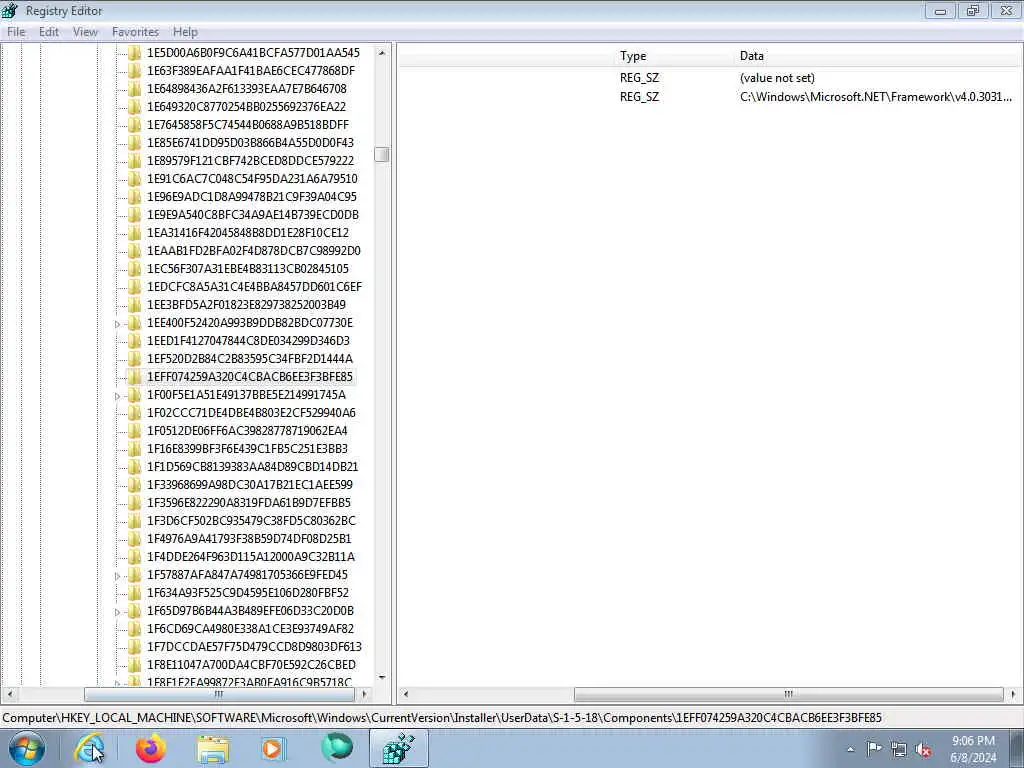
Task: Select key 1F8E11047A700DA4CBF70E592C26CBED
Action: [x=251, y=664]
